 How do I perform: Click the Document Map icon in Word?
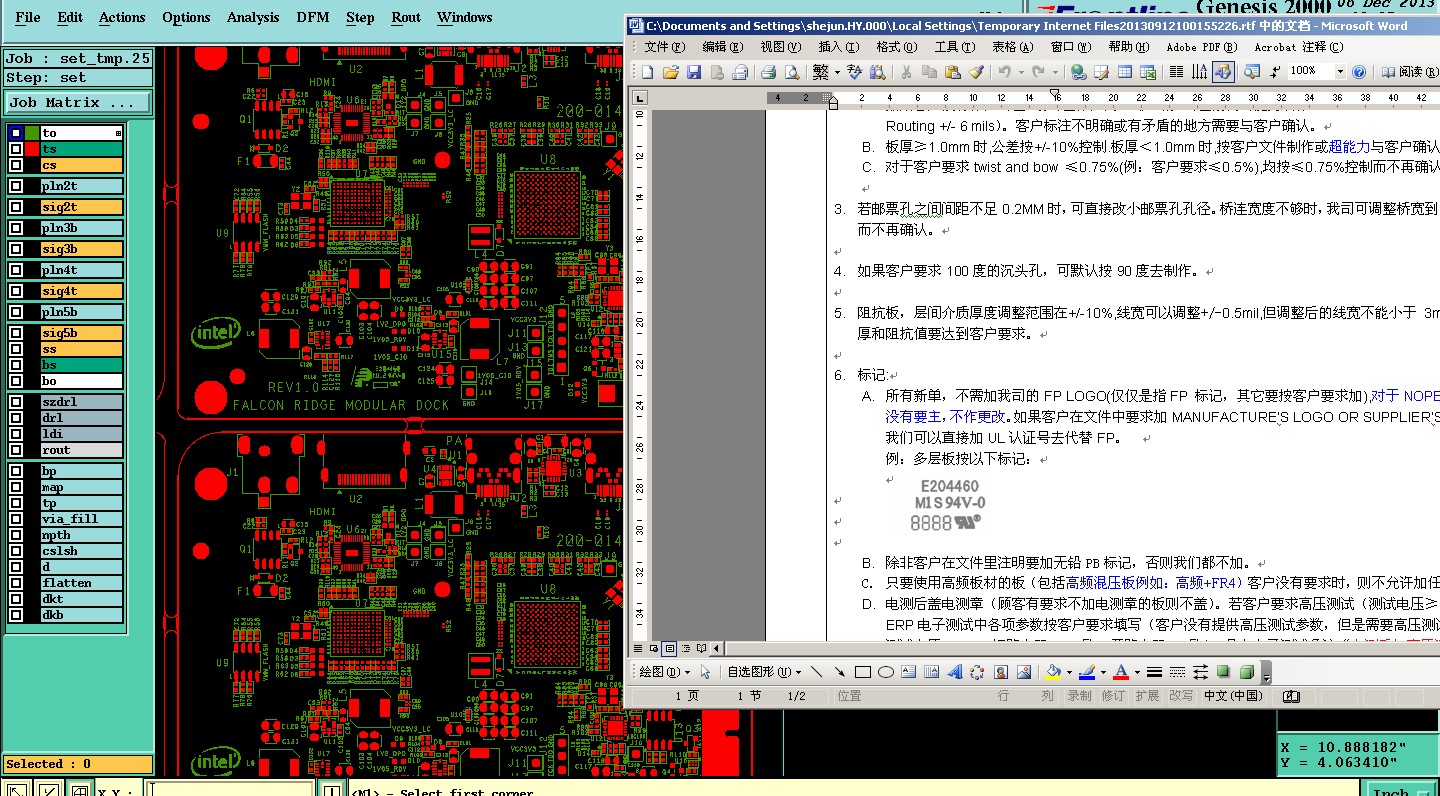coord(1252,72)
